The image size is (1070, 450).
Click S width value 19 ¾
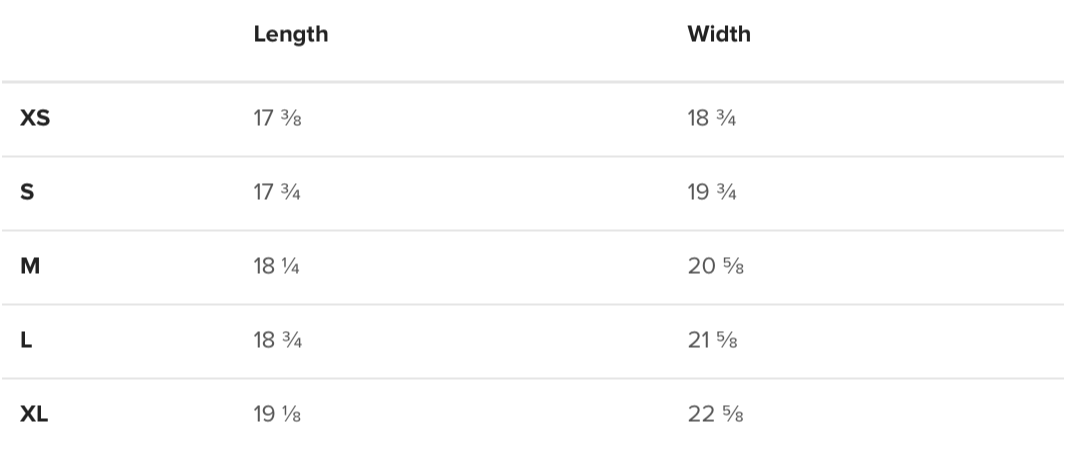pos(712,193)
